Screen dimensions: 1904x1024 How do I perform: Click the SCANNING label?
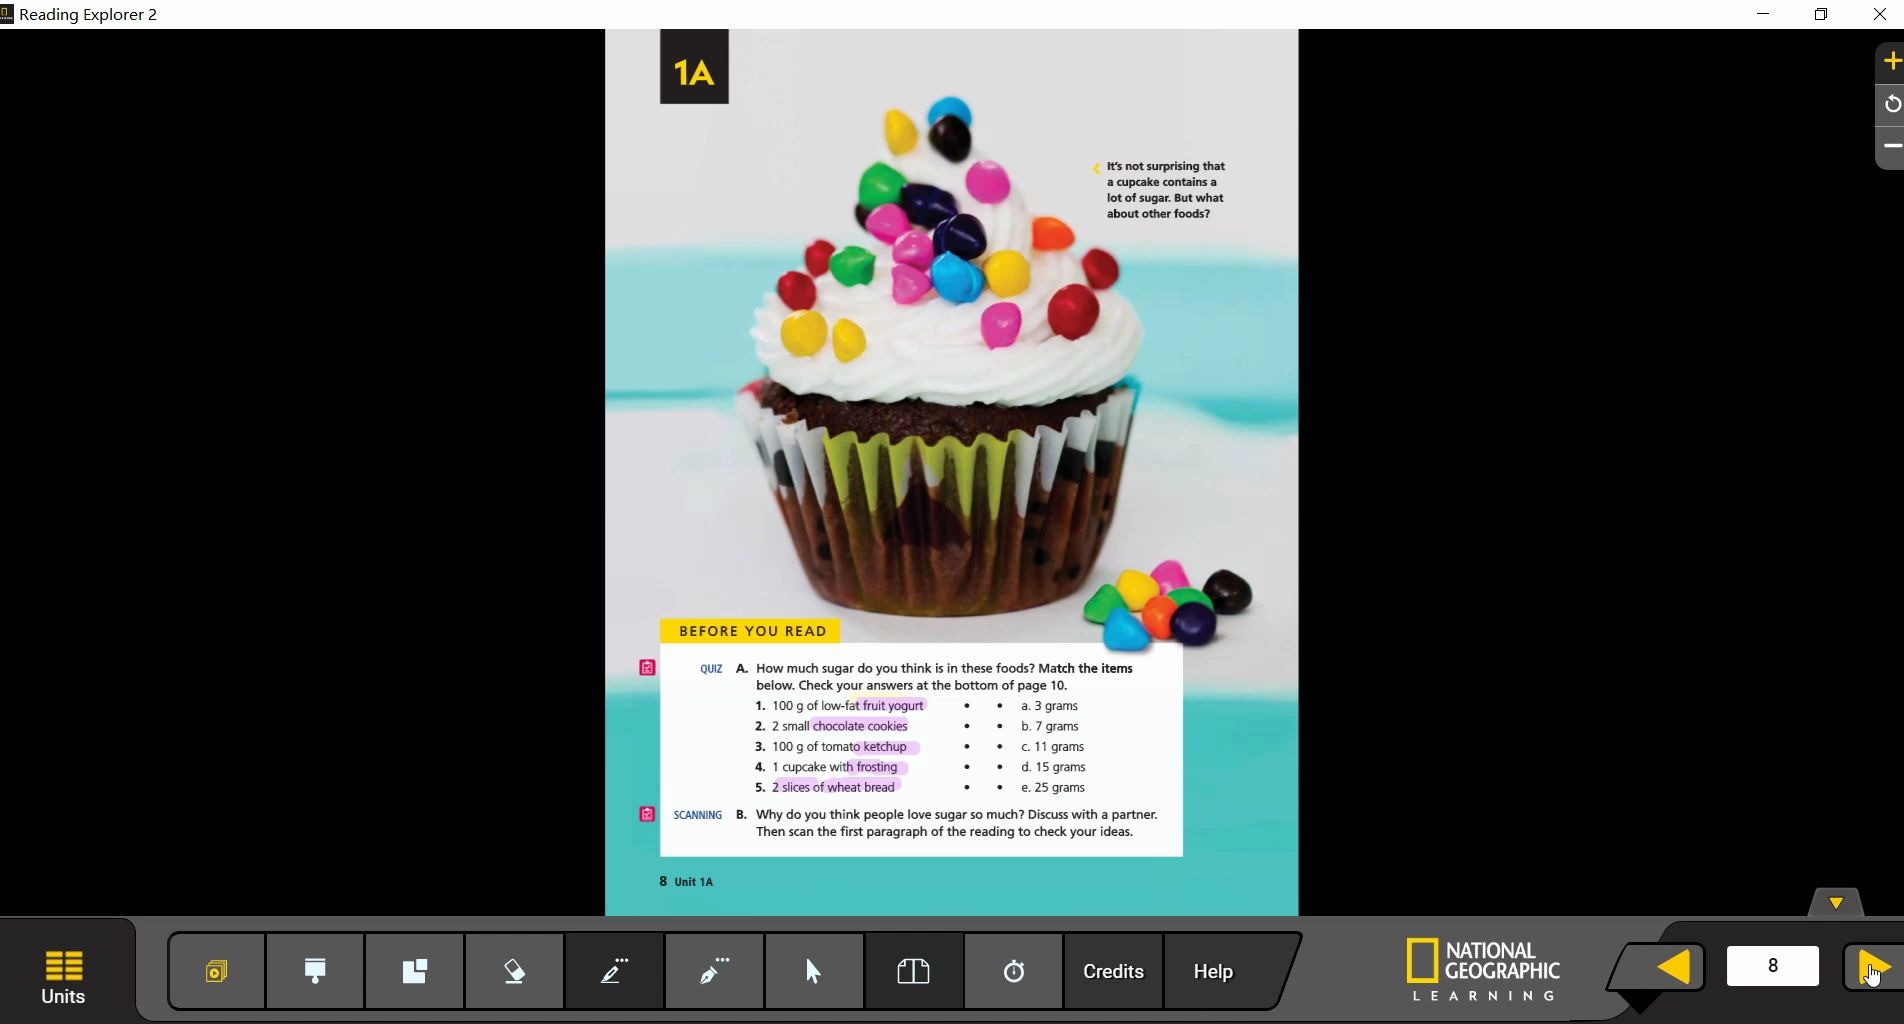[698, 815]
